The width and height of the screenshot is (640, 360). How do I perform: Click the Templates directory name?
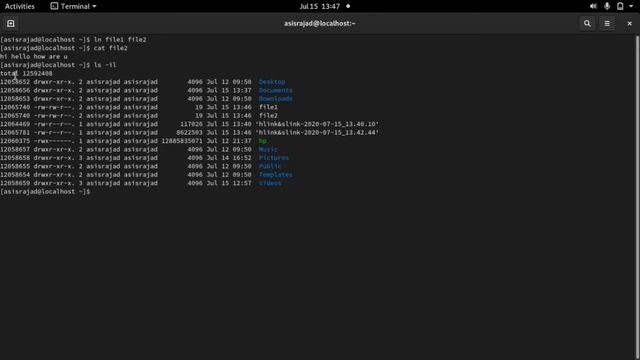click(276, 175)
